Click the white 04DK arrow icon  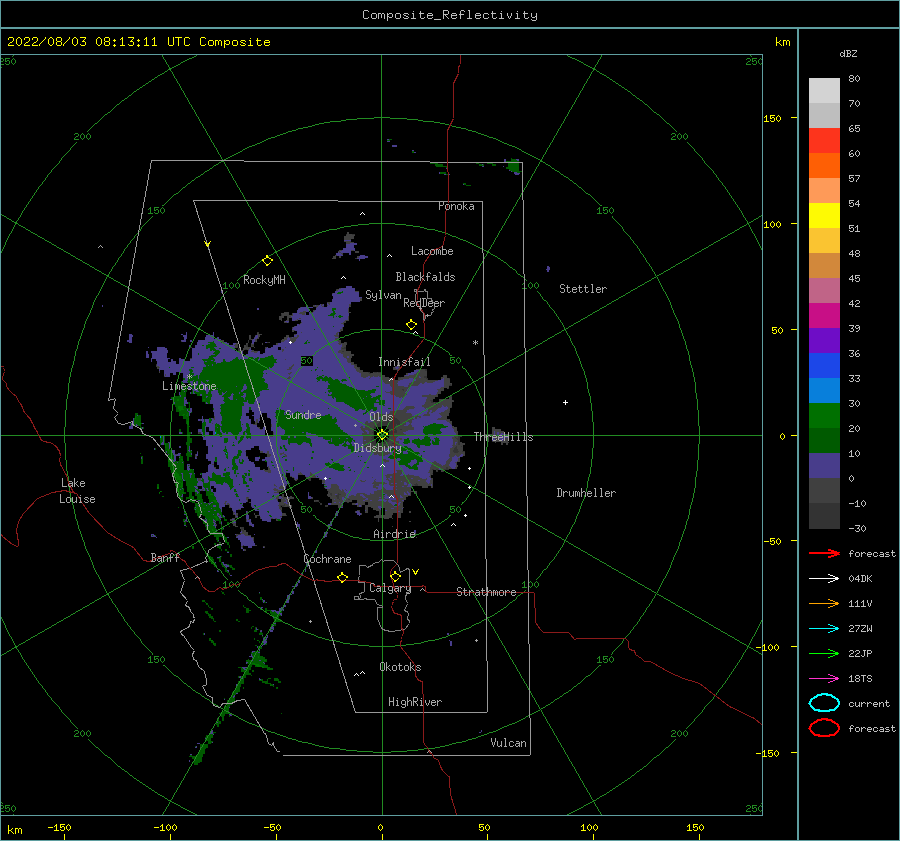tap(824, 578)
